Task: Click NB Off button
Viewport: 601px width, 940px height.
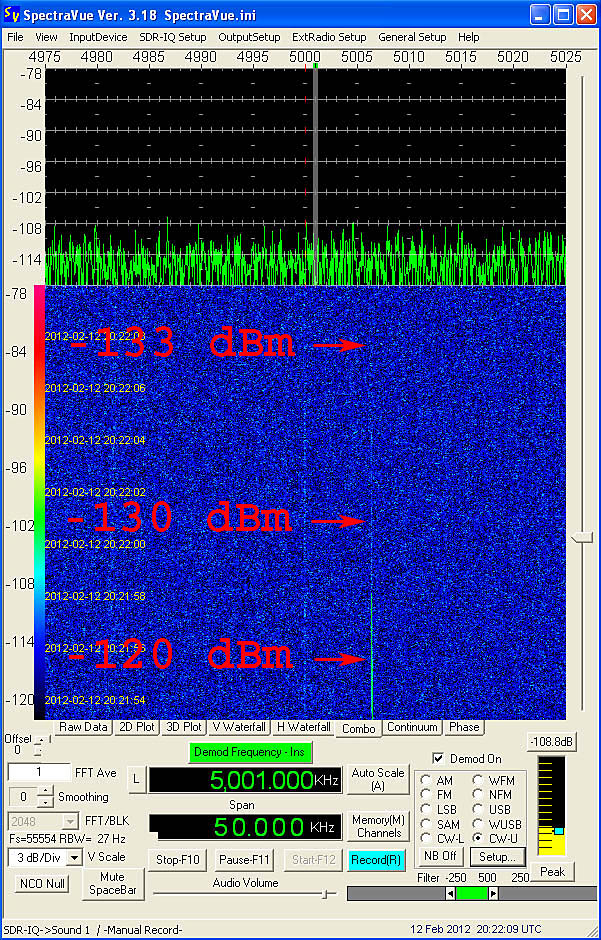Action: 440,856
